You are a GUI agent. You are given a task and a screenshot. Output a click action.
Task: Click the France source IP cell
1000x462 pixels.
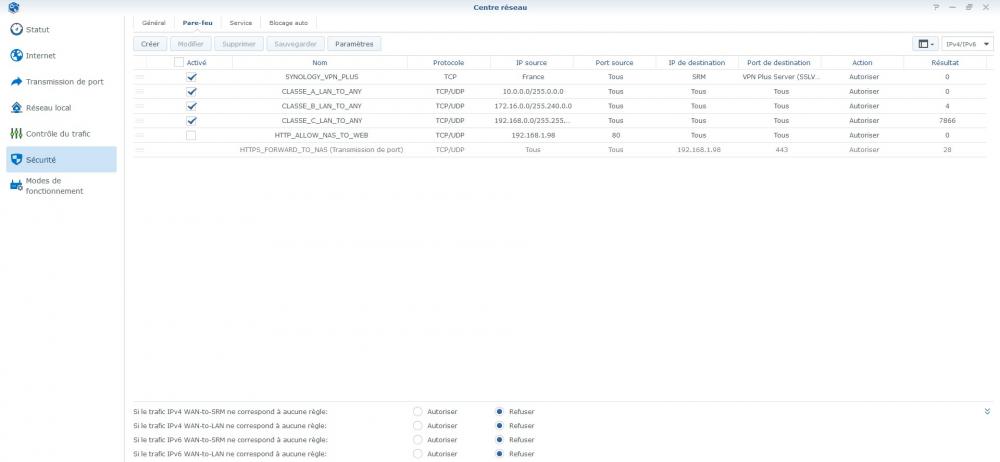(x=533, y=77)
